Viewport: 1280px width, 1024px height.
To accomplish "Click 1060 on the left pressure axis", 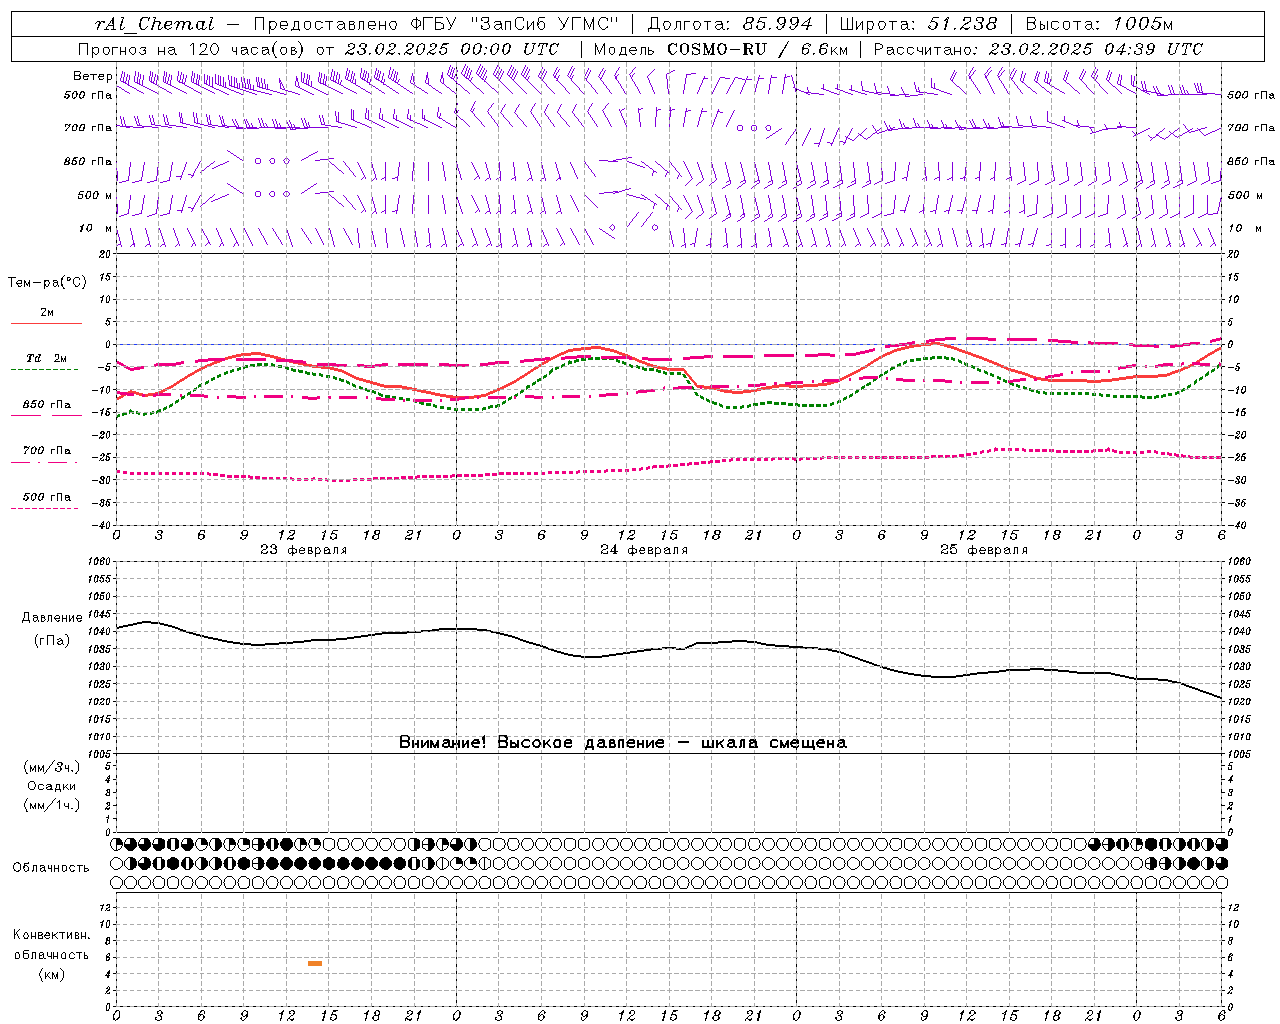I will pyautogui.click(x=100, y=562).
